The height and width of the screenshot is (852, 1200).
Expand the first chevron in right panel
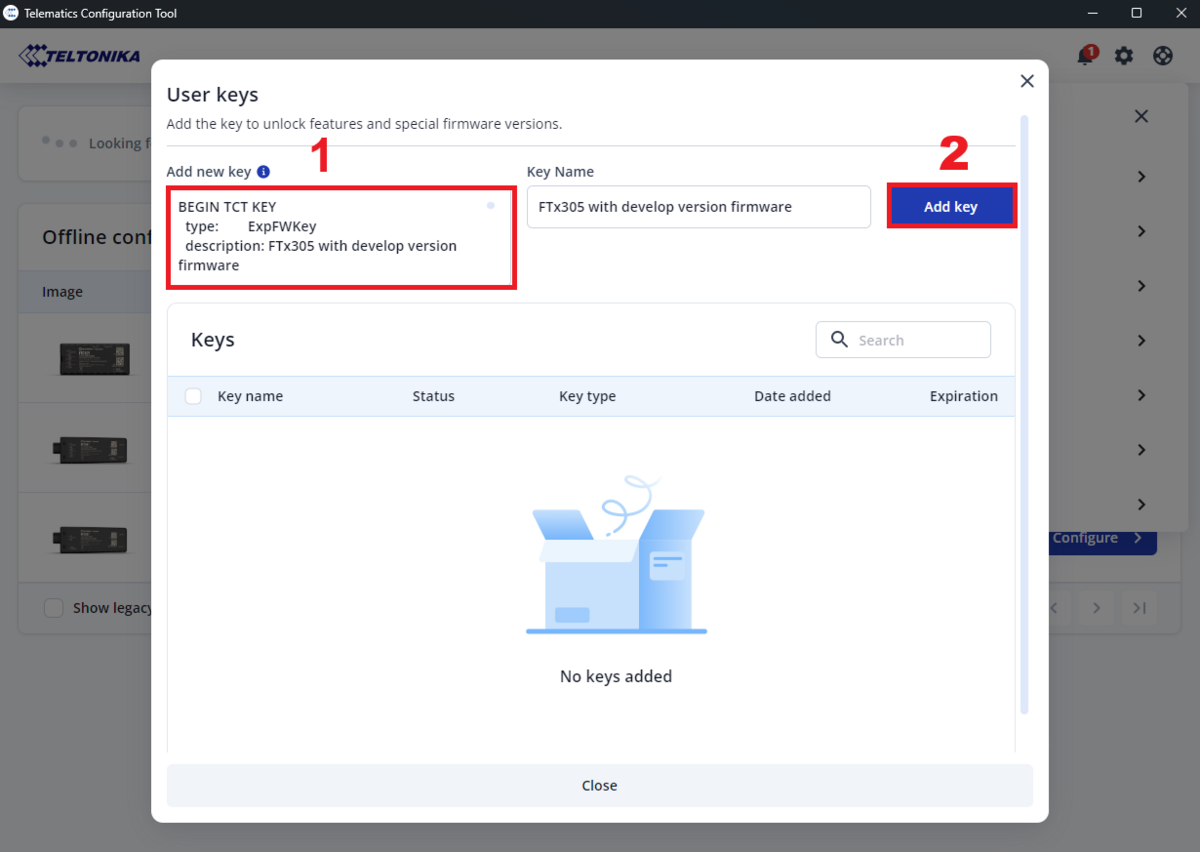[x=1141, y=177]
